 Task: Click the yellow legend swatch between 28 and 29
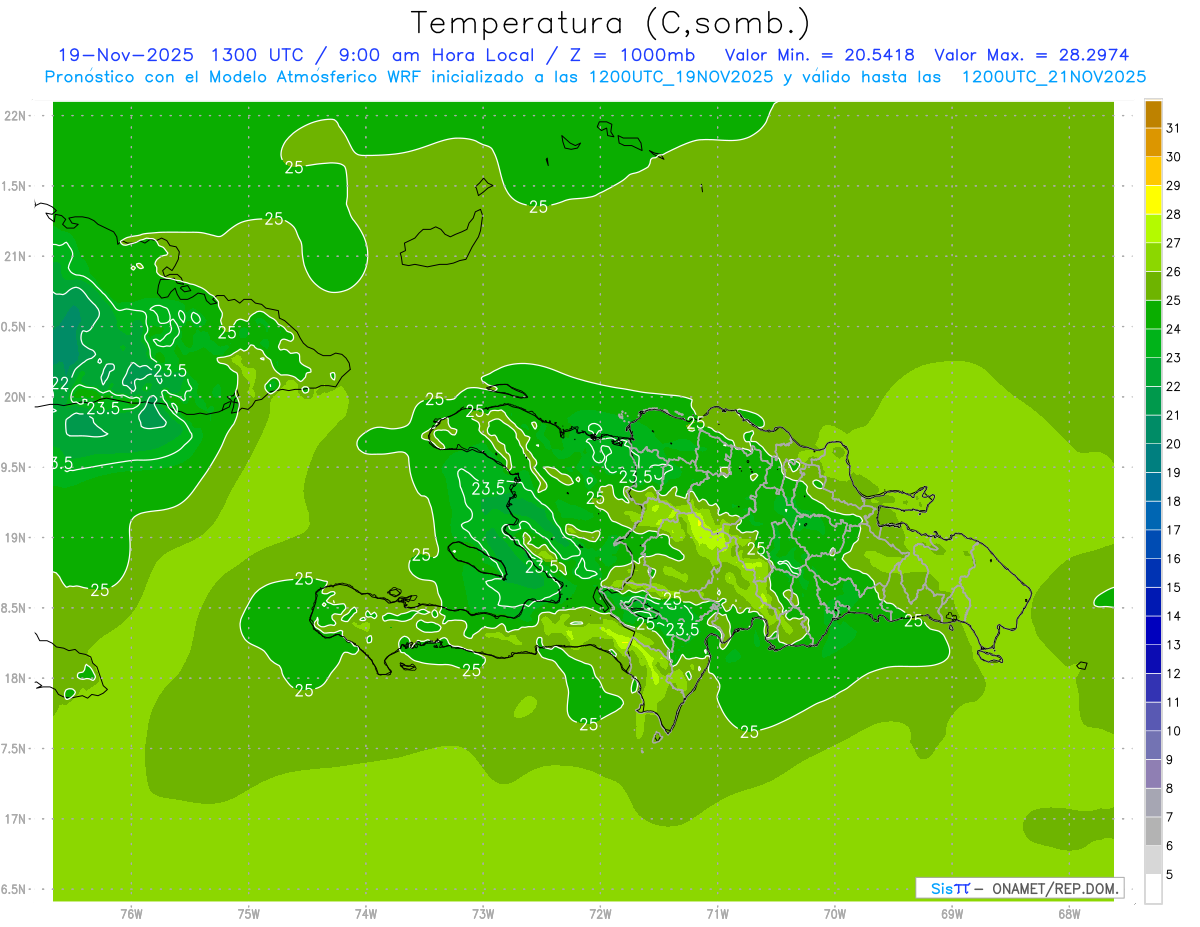click(1153, 201)
